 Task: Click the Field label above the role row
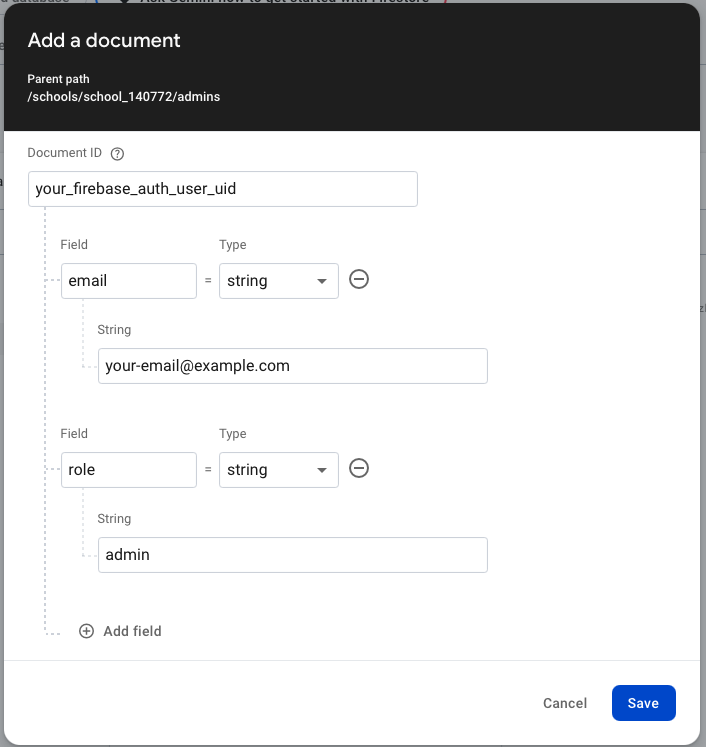(x=74, y=434)
